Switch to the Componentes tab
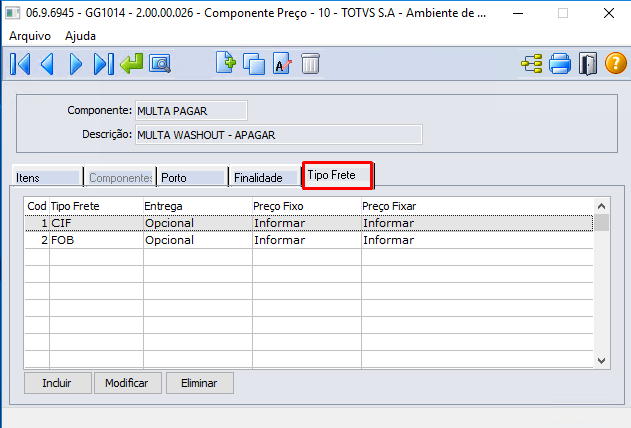Screen dimensions: 631x428 click(x=120, y=177)
